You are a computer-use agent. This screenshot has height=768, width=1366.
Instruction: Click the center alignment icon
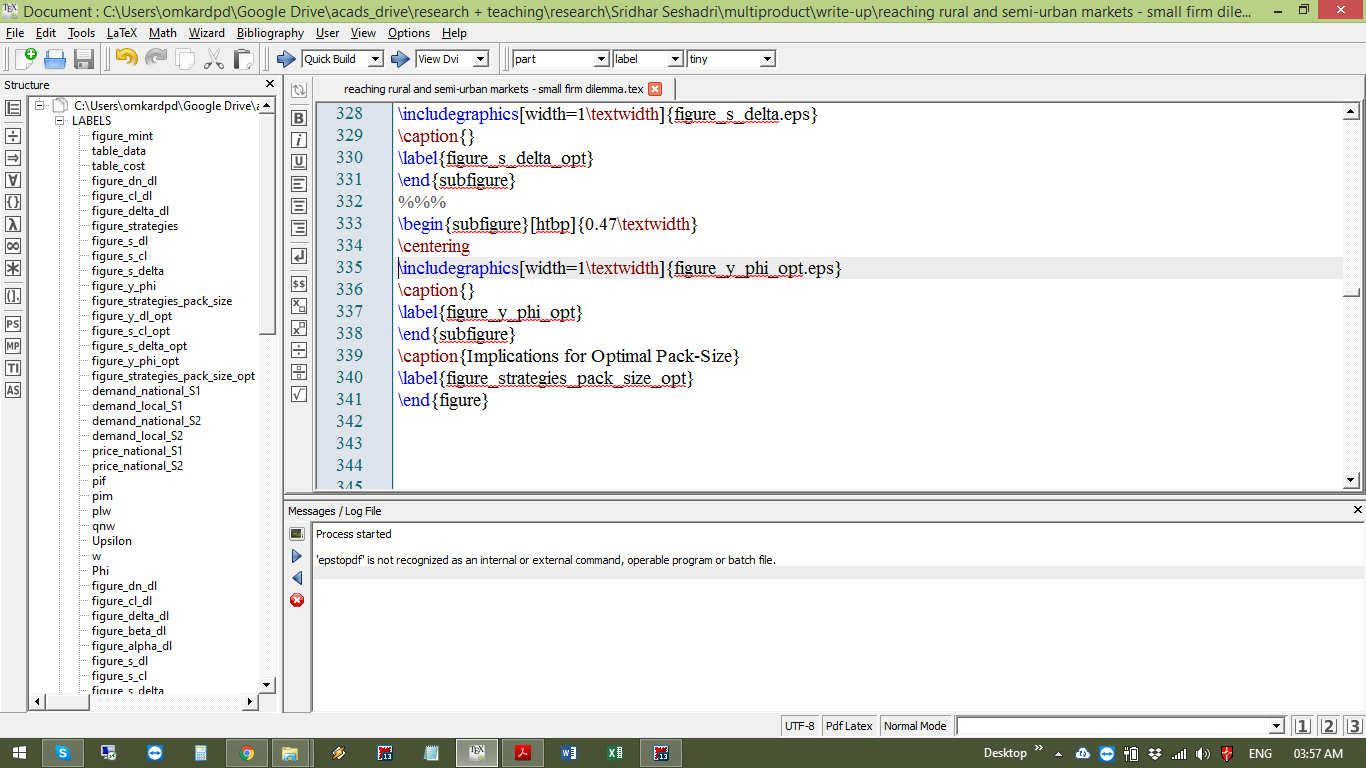(x=298, y=206)
